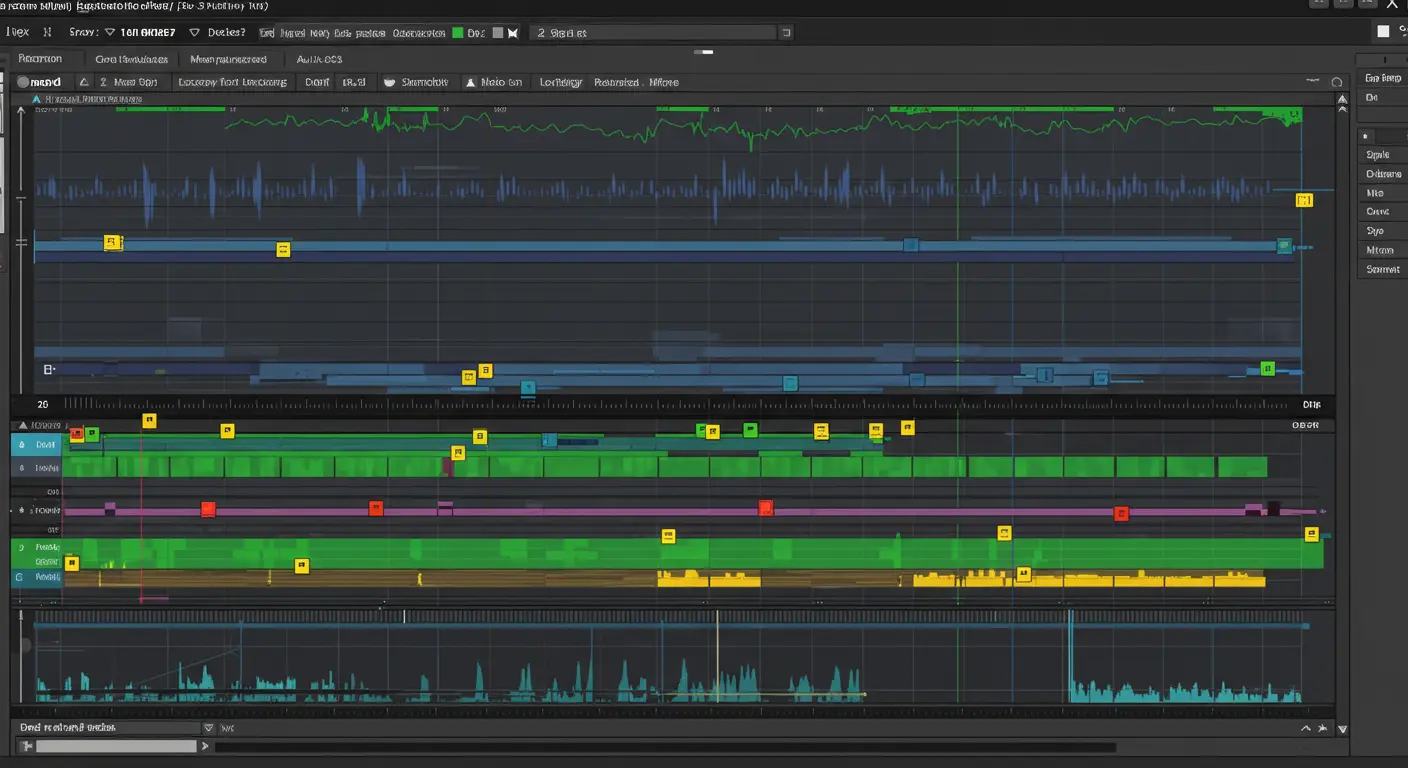The width and height of the screenshot is (1408, 768).
Task: Select "Somnet" in the right panel list
Action: coord(1383,269)
